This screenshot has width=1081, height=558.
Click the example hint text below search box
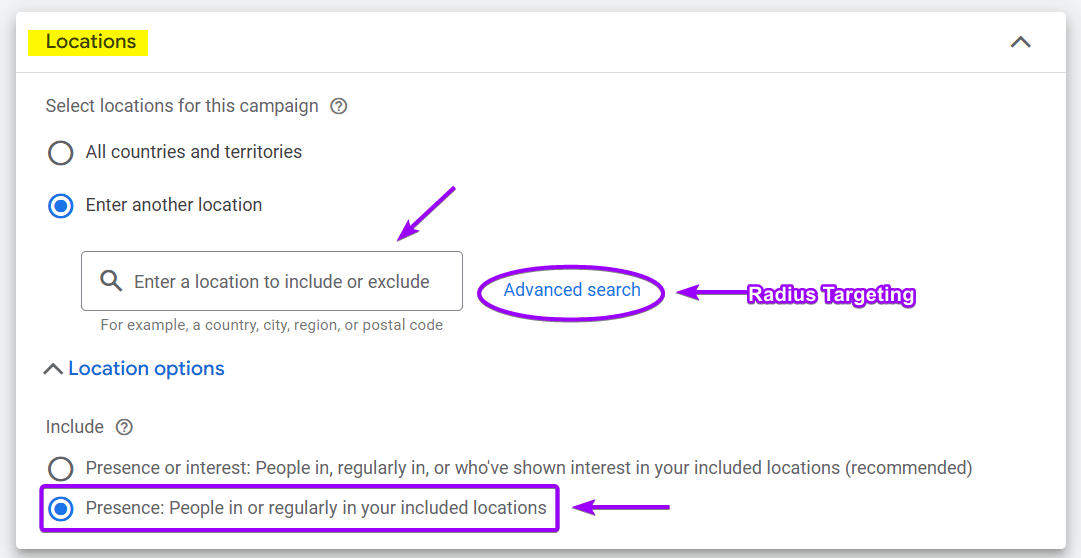(x=271, y=325)
